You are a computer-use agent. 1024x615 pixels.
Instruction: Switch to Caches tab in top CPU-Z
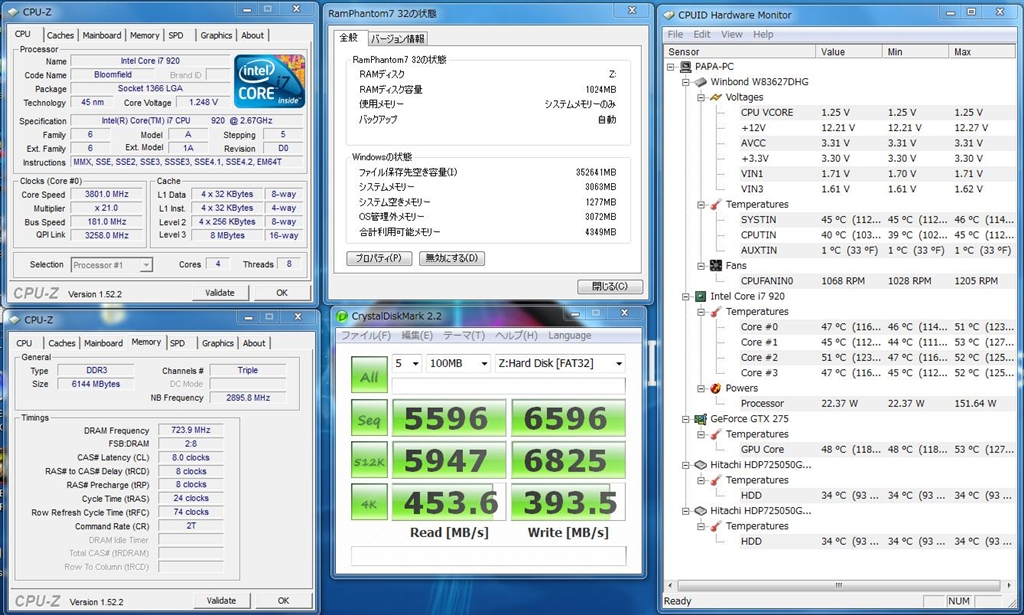pos(60,35)
